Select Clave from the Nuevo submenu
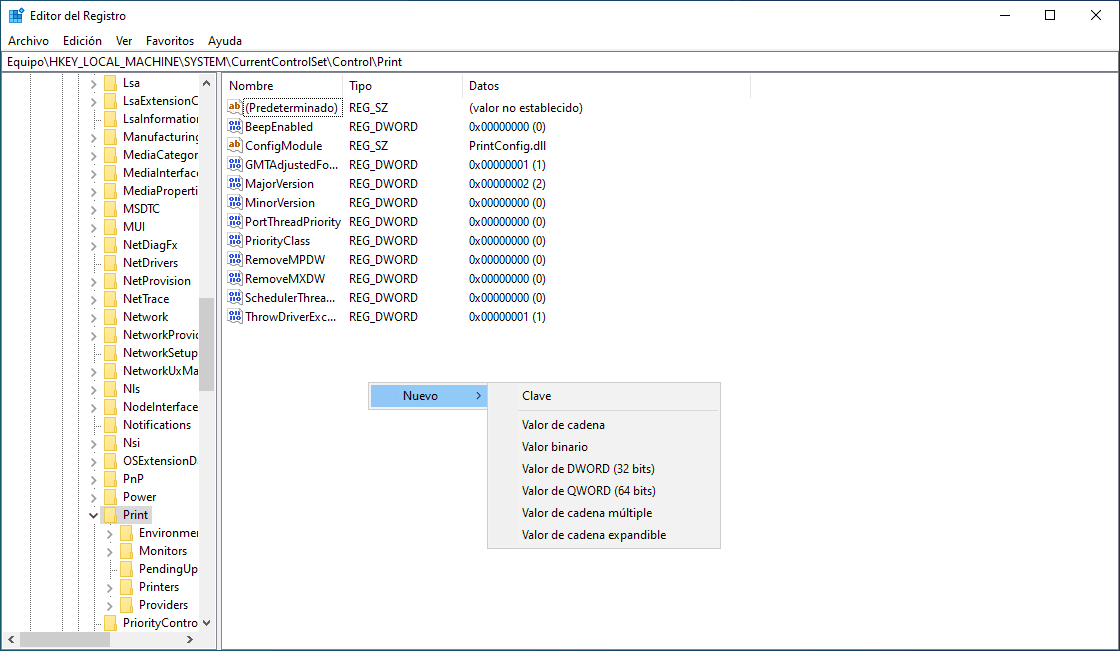 pyautogui.click(x=536, y=396)
